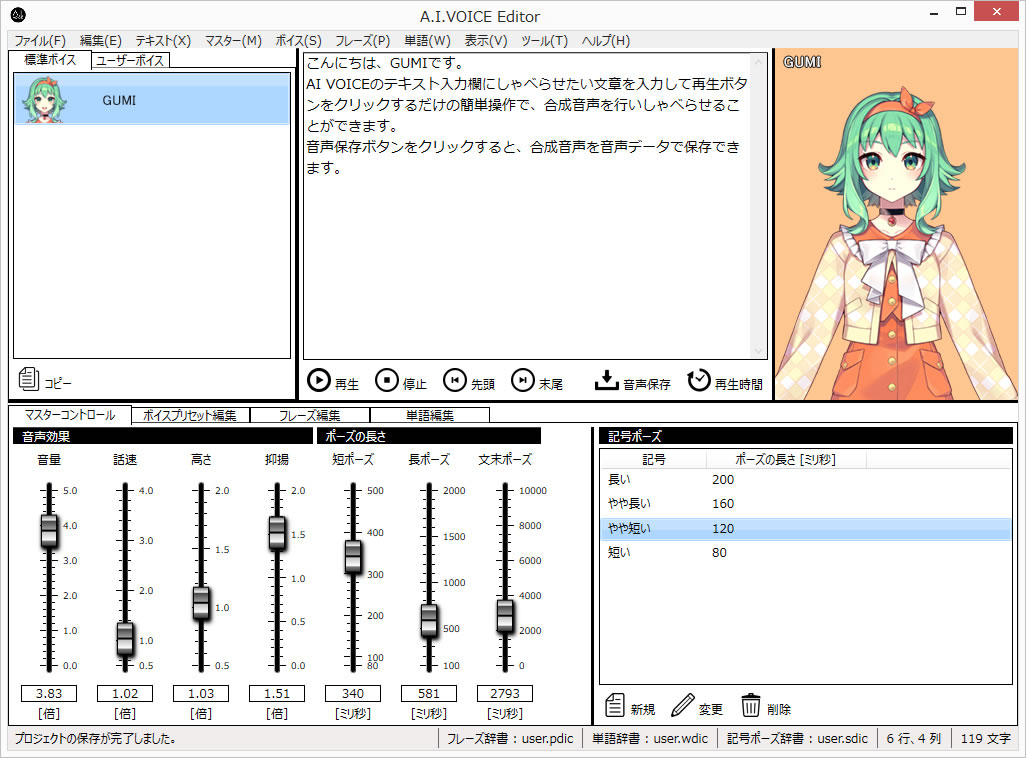Click the 長ポーズ slider handle
Viewport: 1026px width, 758px height.
[x=429, y=620]
